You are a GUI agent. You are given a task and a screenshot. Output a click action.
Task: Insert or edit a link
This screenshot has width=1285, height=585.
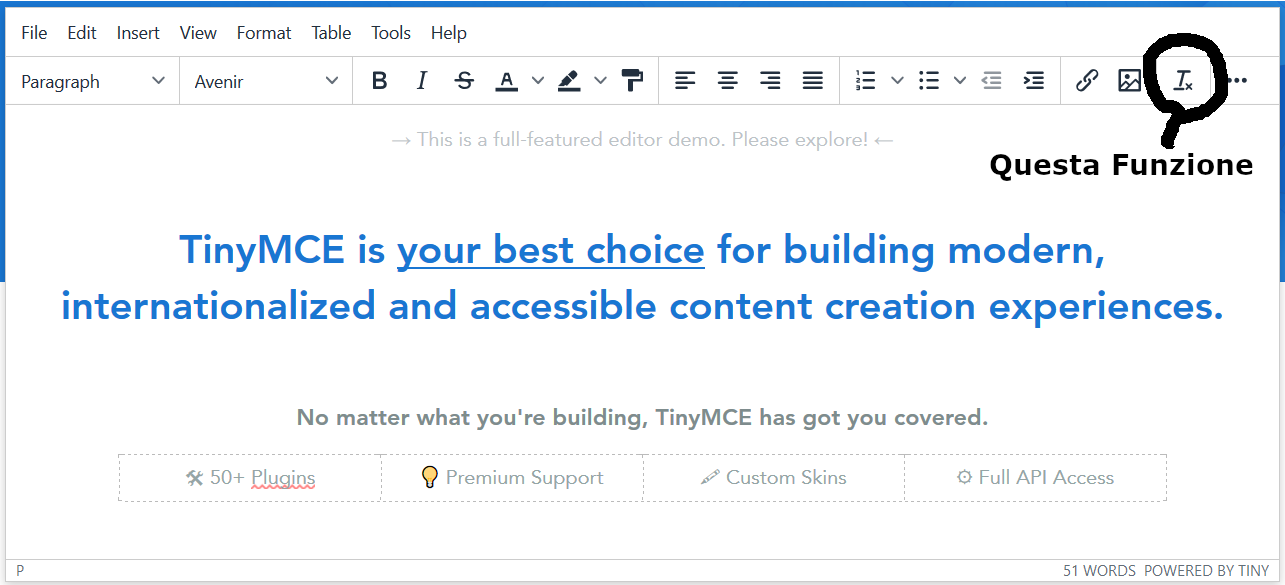point(1087,81)
